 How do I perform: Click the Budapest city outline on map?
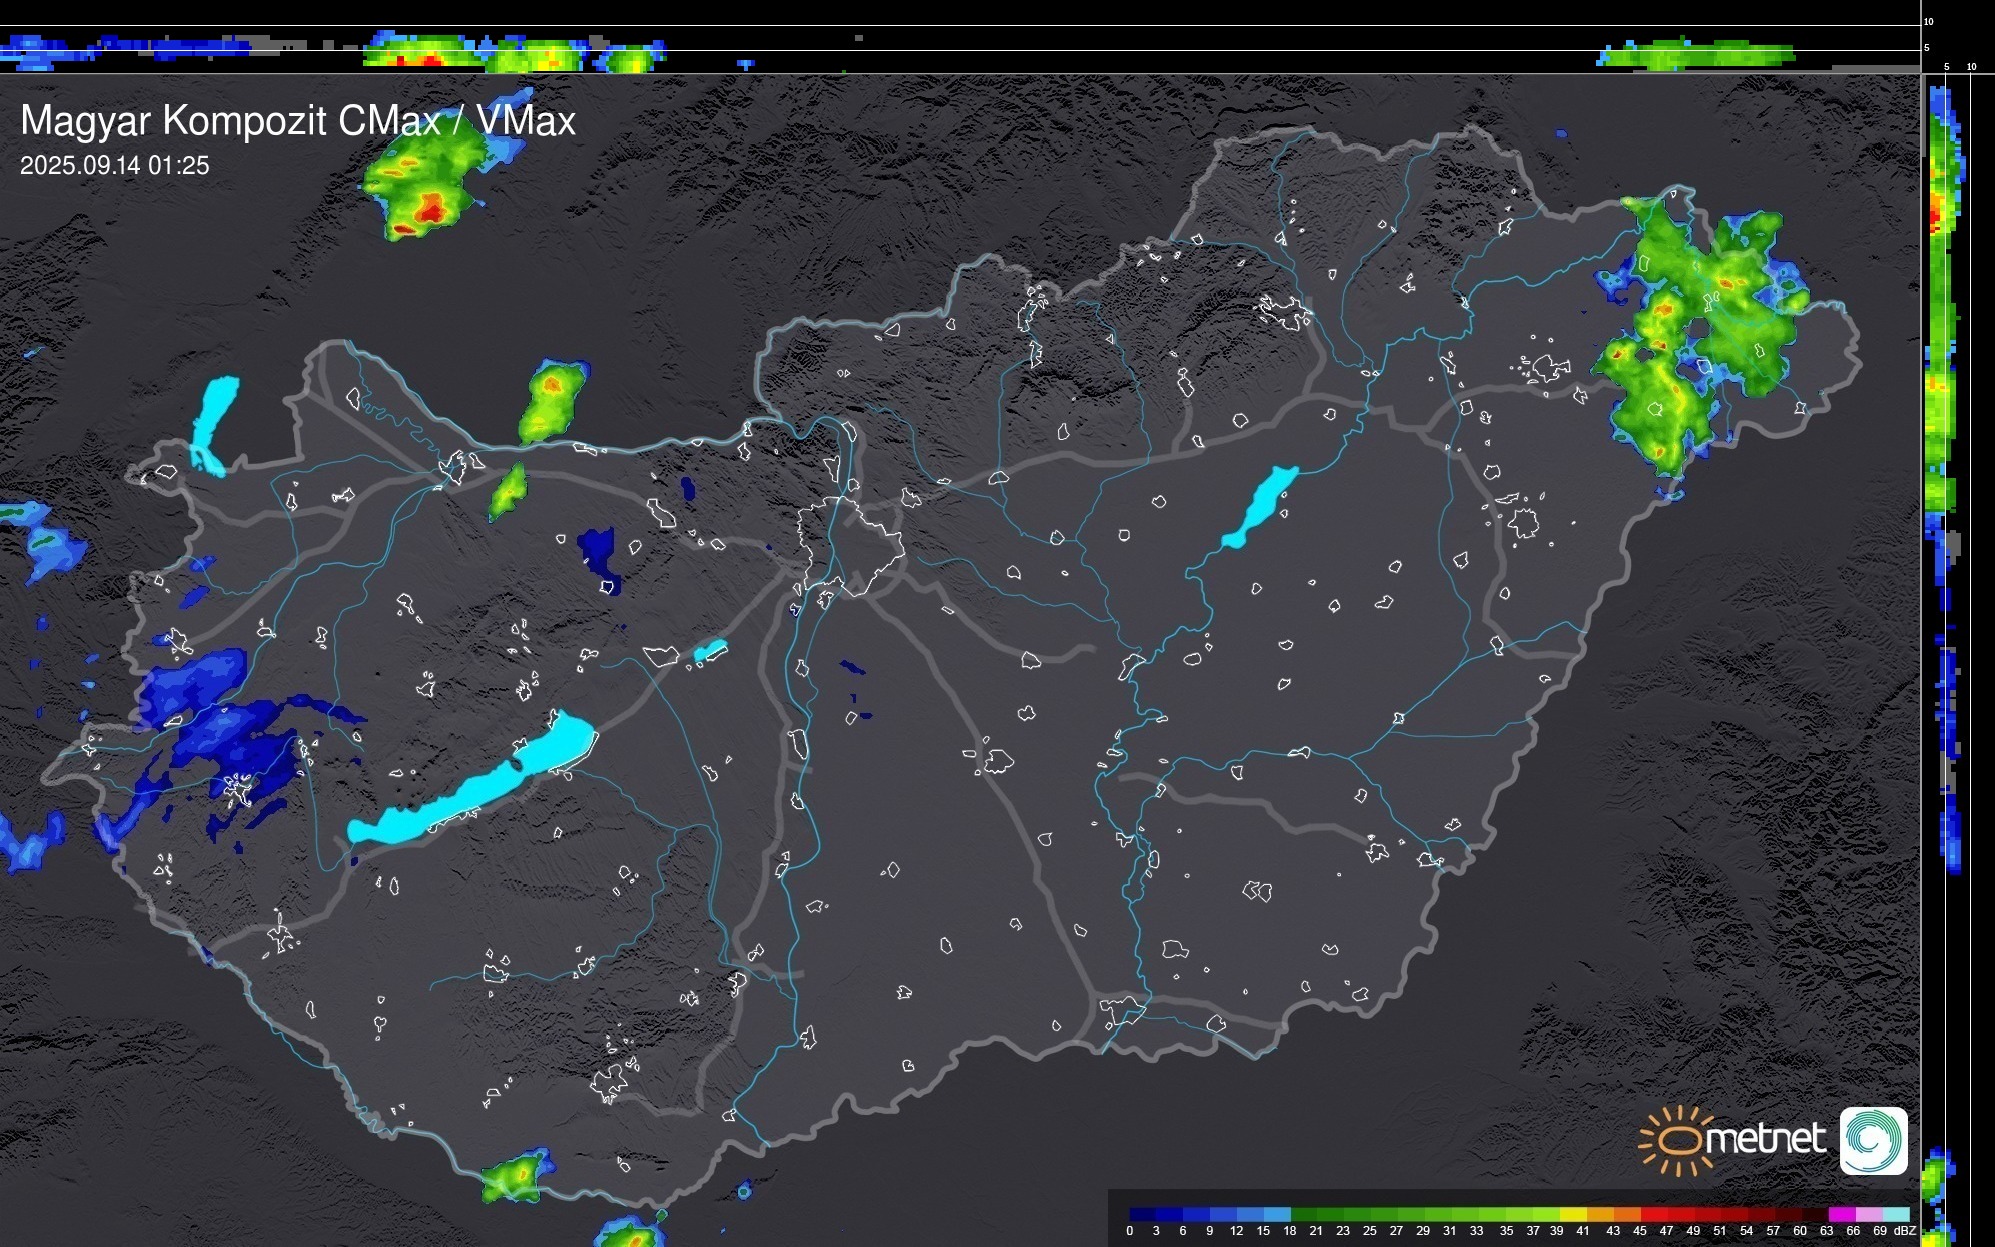point(850,545)
